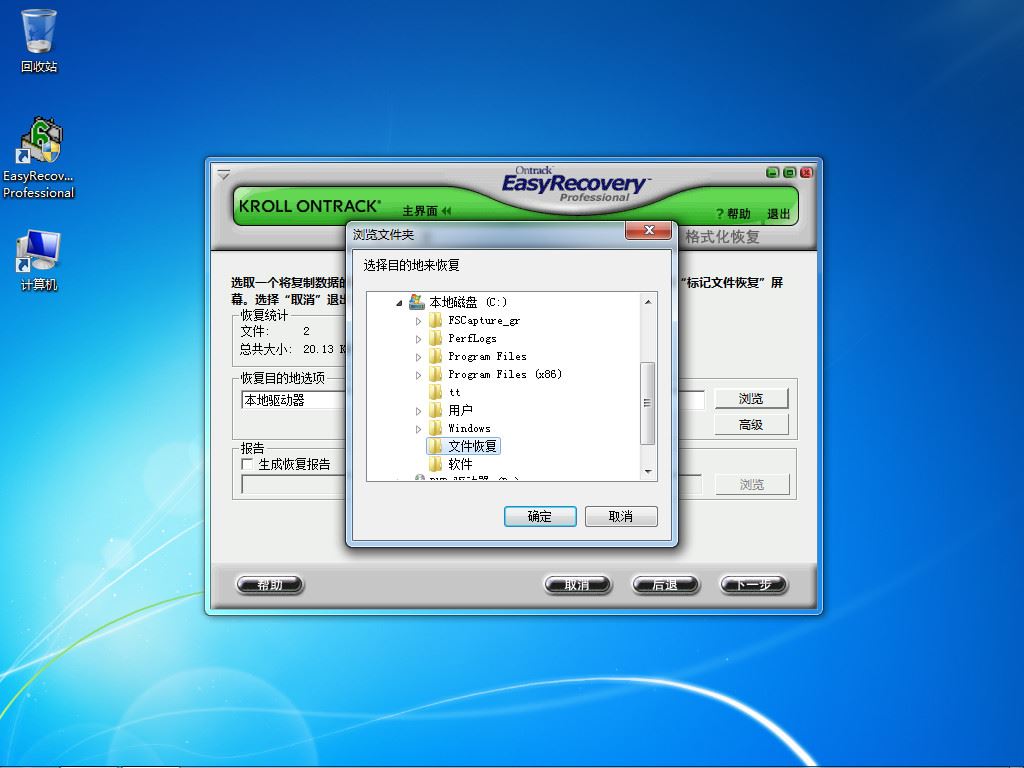Open 帮助 in the EasyRecovery header
1024x768 pixels.
click(733, 214)
